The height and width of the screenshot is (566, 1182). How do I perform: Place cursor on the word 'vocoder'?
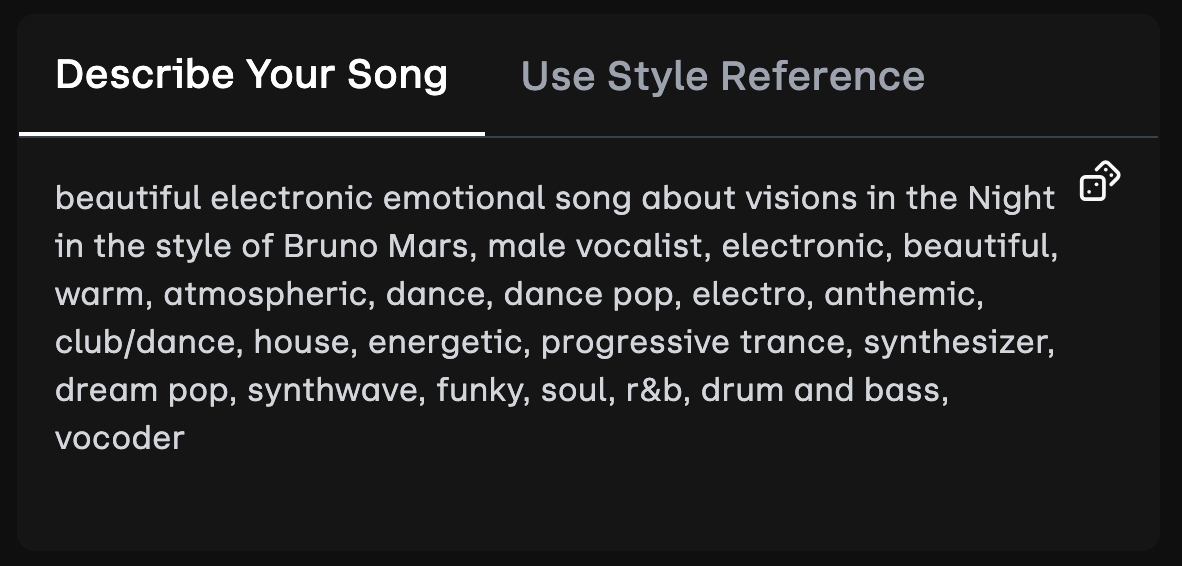(120, 438)
